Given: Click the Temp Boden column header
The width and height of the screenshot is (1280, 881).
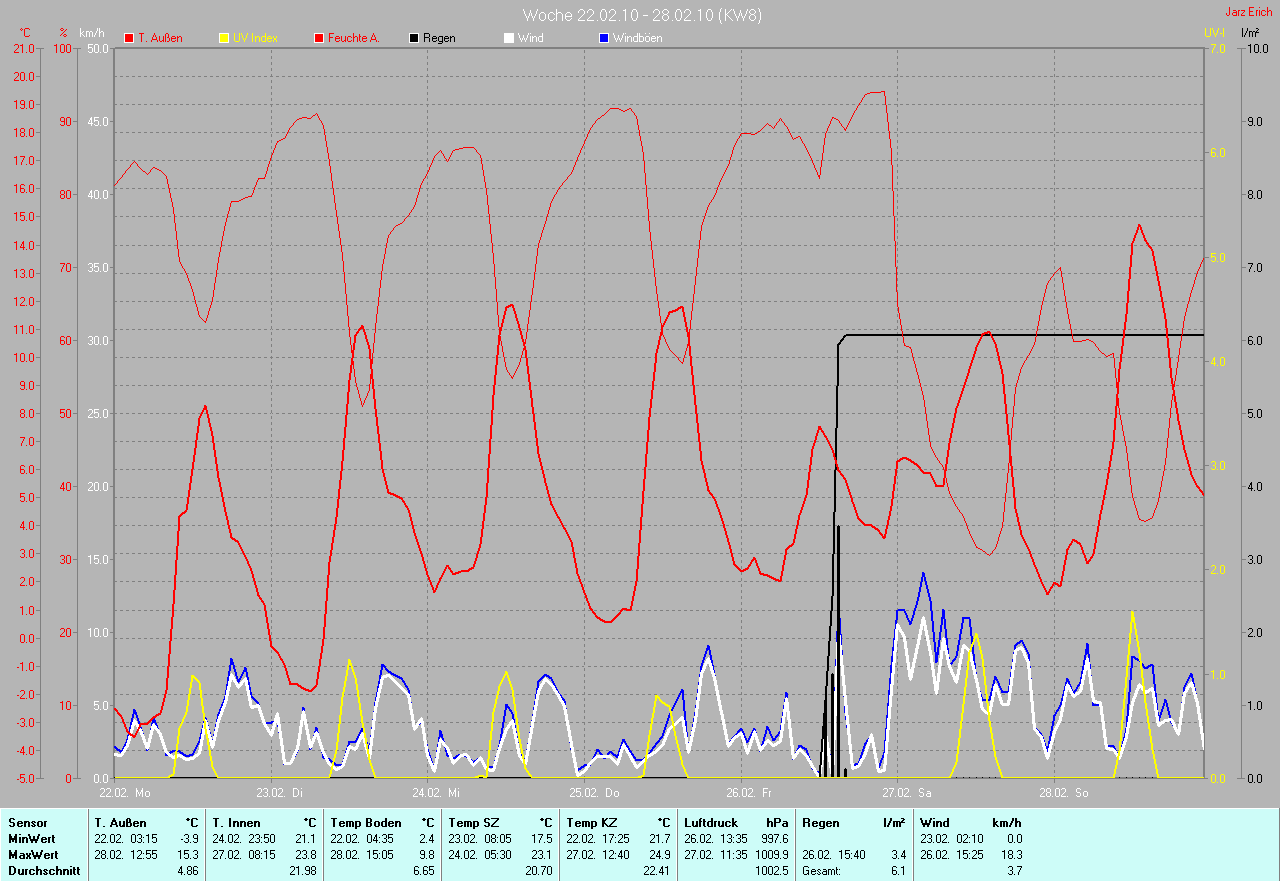Looking at the screenshot, I should [366, 823].
